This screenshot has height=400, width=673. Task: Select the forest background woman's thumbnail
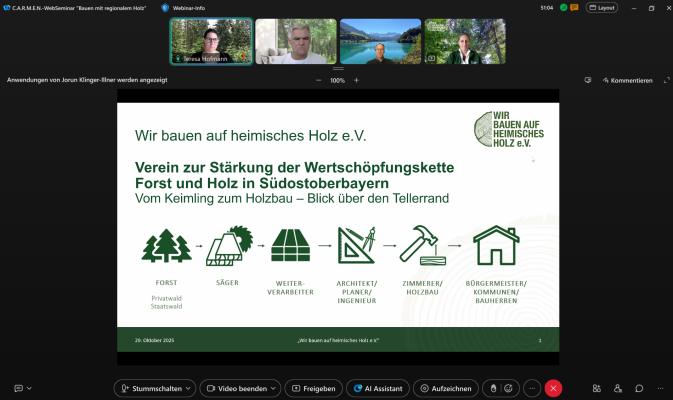point(465,42)
